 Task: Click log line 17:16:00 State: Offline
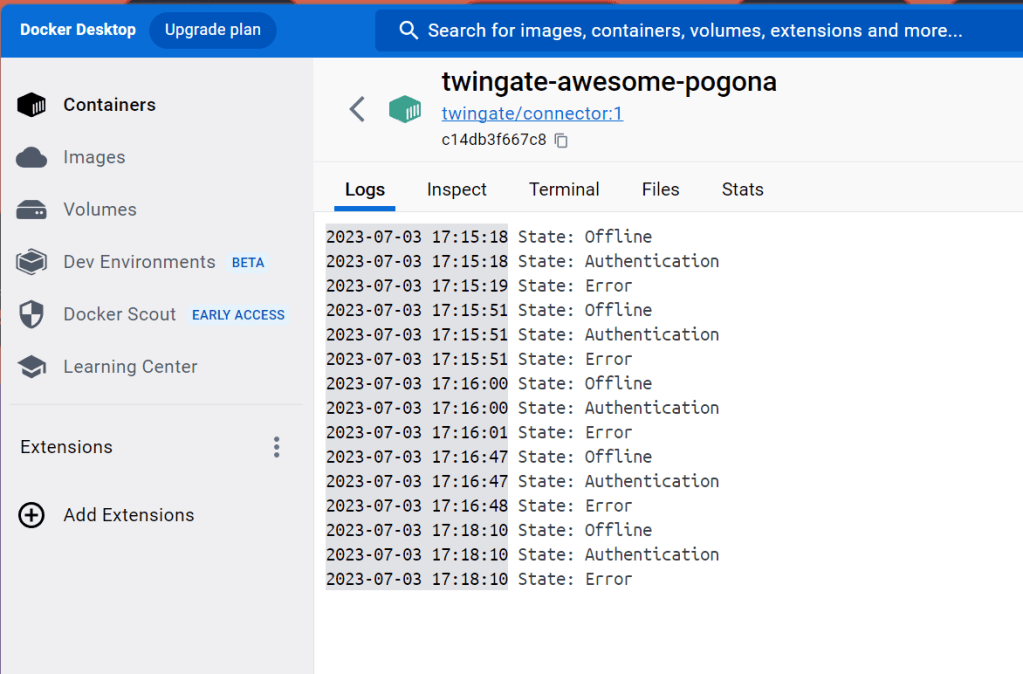pos(489,384)
